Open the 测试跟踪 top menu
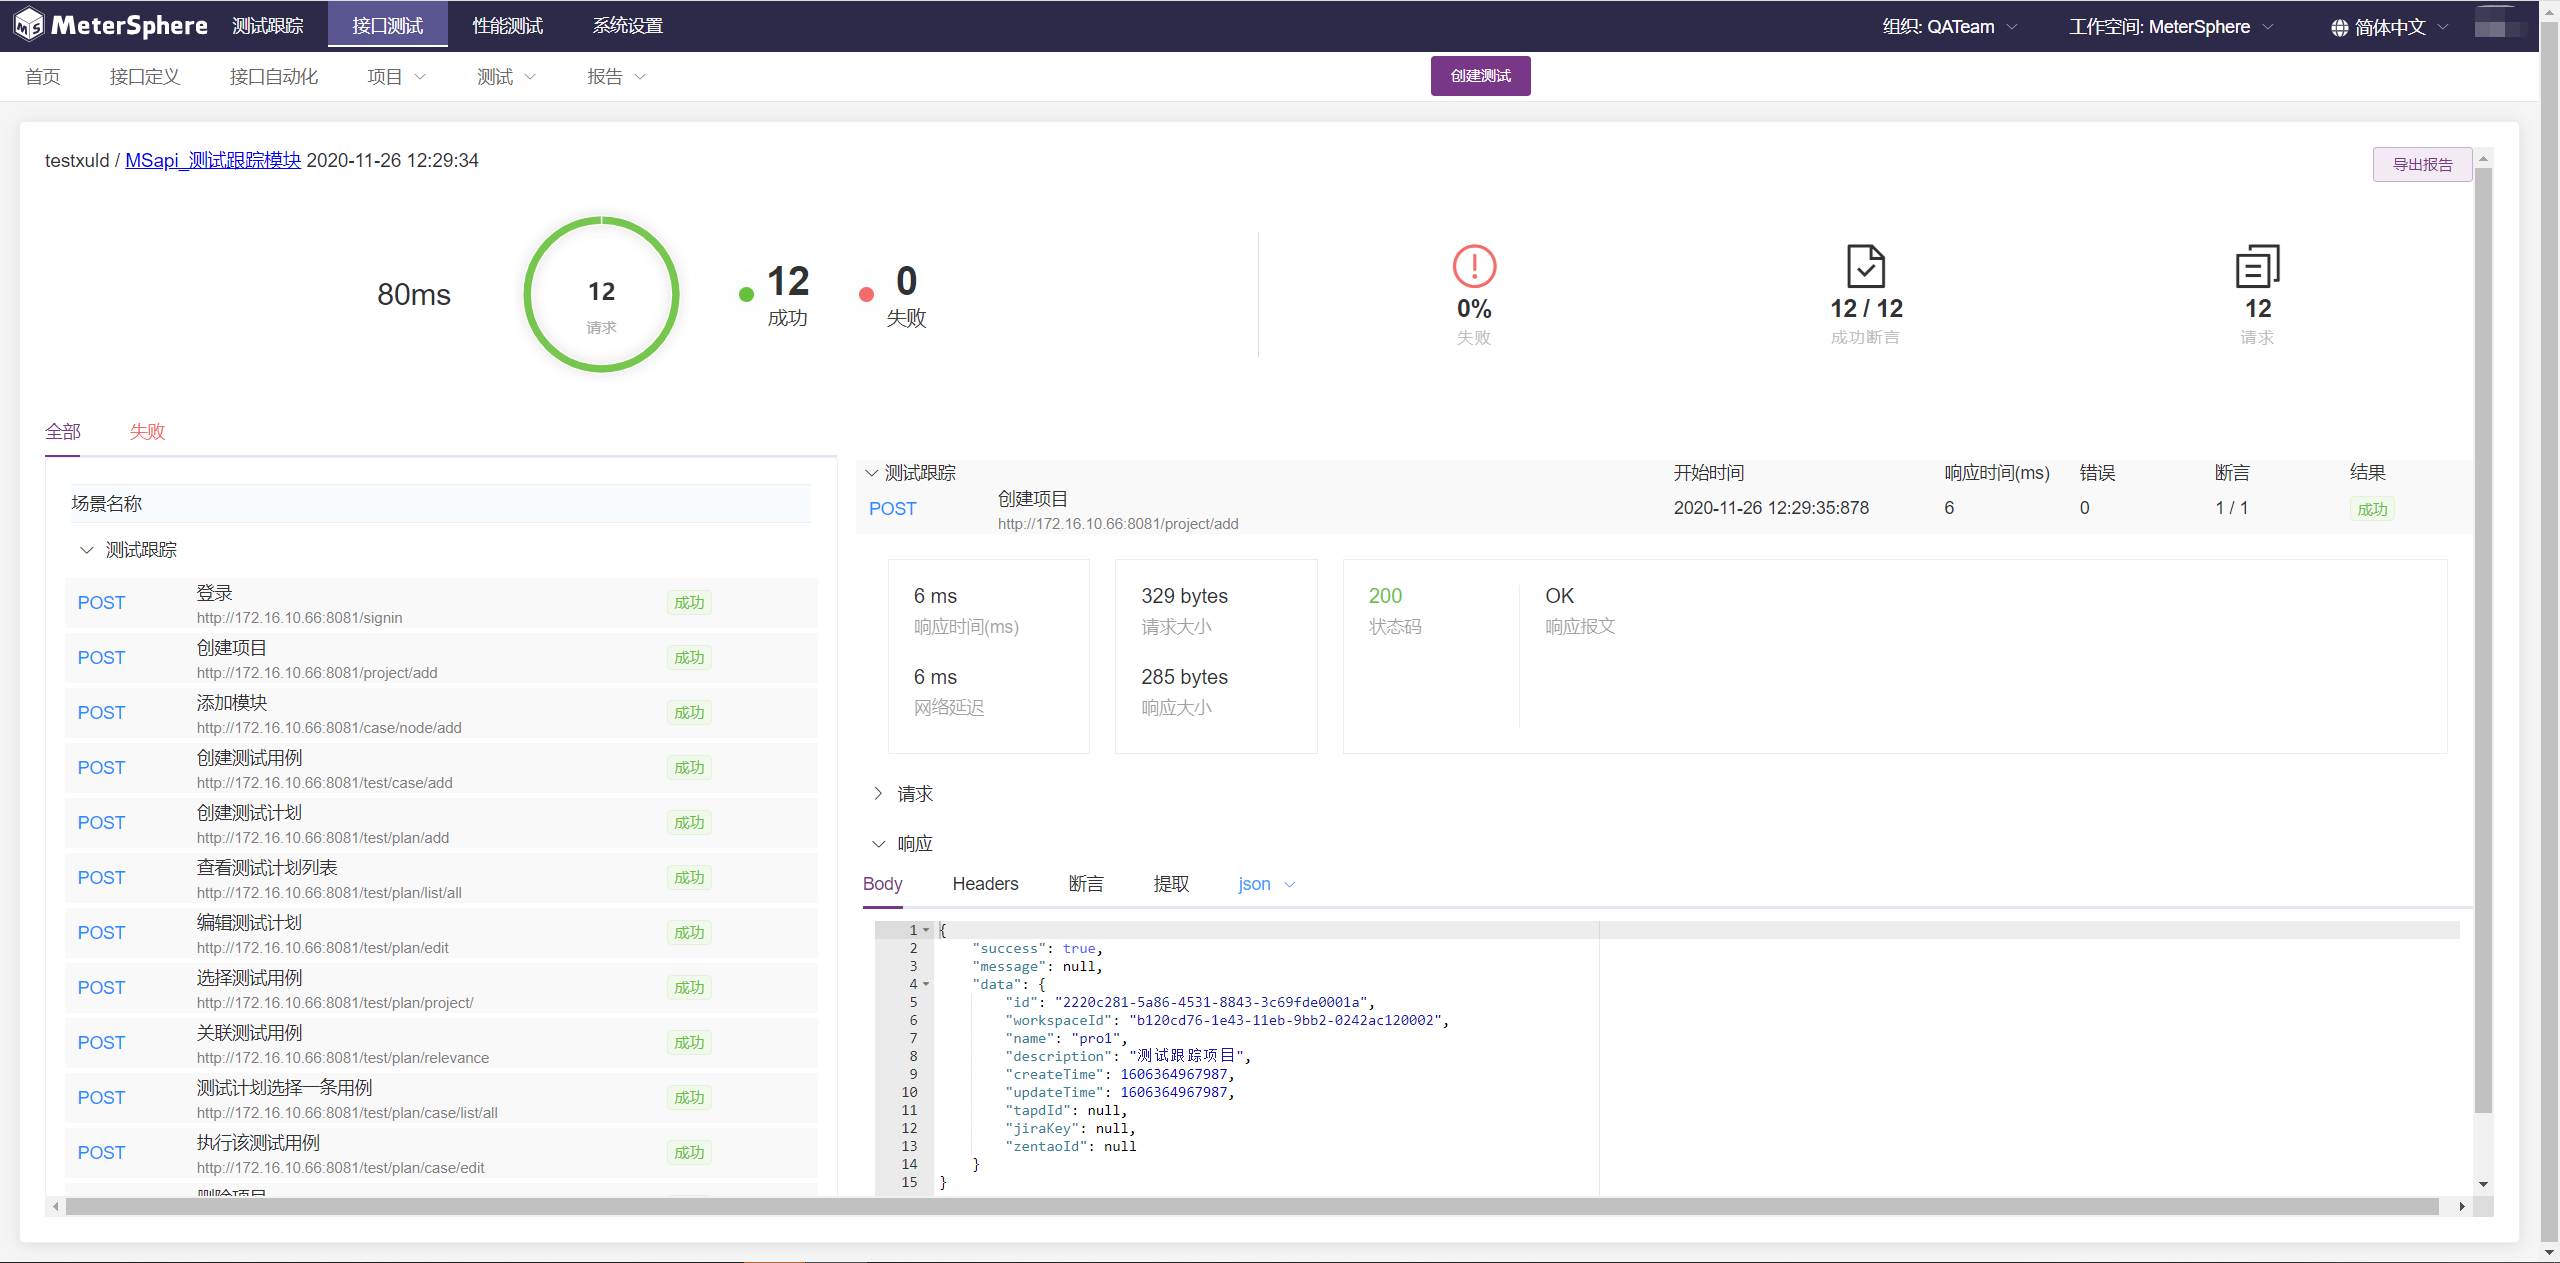Image resolution: width=2560 pixels, height=1263 pixels. point(268,26)
